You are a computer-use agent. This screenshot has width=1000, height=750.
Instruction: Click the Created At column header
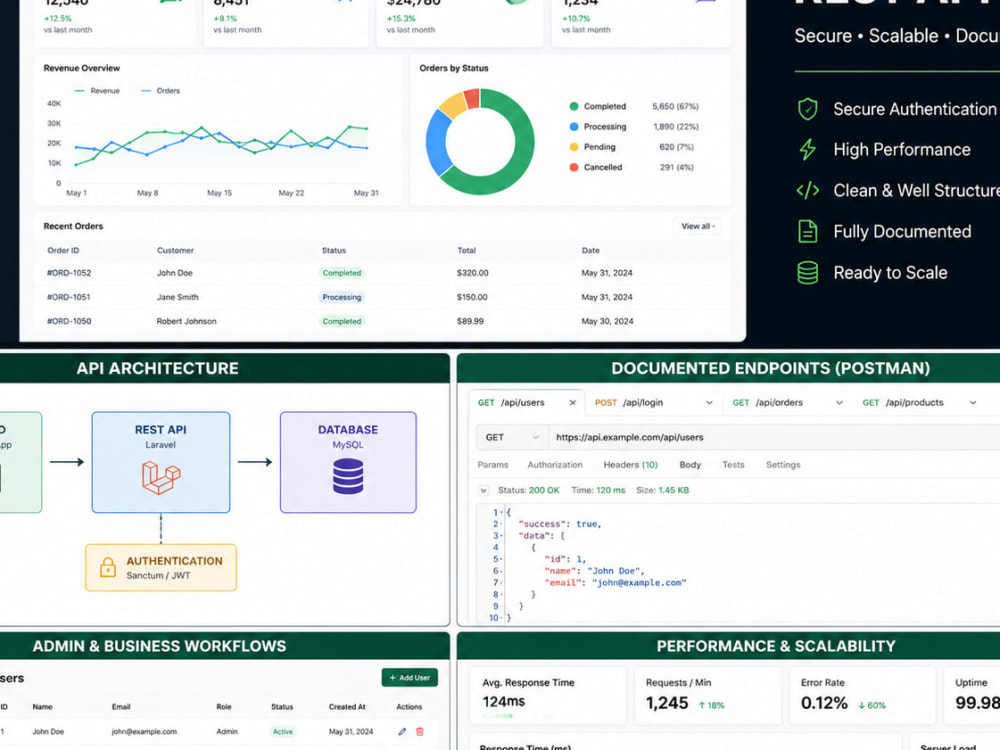click(x=347, y=707)
